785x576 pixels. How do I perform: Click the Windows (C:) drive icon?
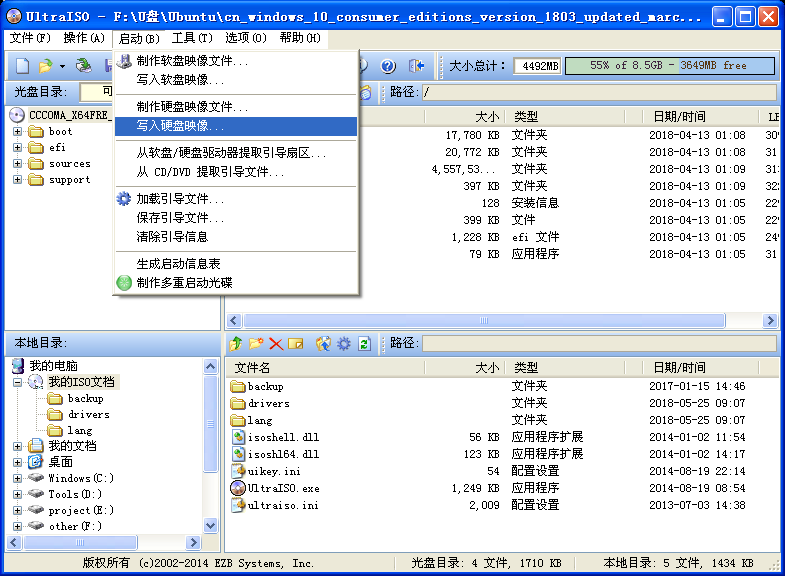point(36,478)
